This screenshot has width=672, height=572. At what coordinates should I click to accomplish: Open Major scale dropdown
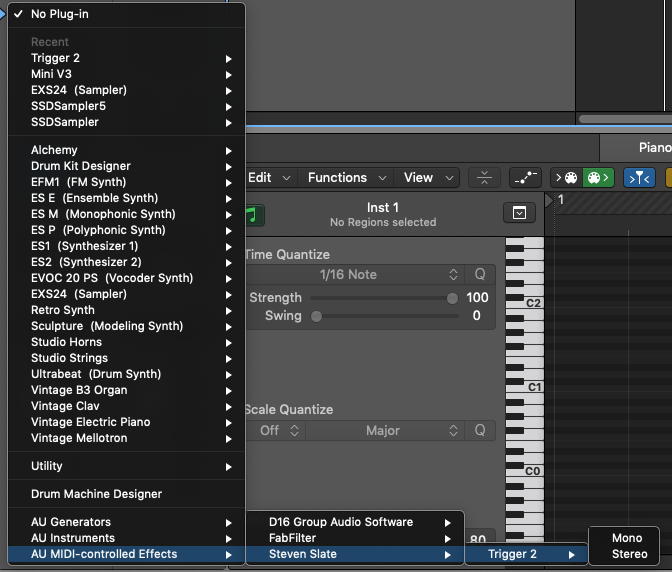pos(385,431)
